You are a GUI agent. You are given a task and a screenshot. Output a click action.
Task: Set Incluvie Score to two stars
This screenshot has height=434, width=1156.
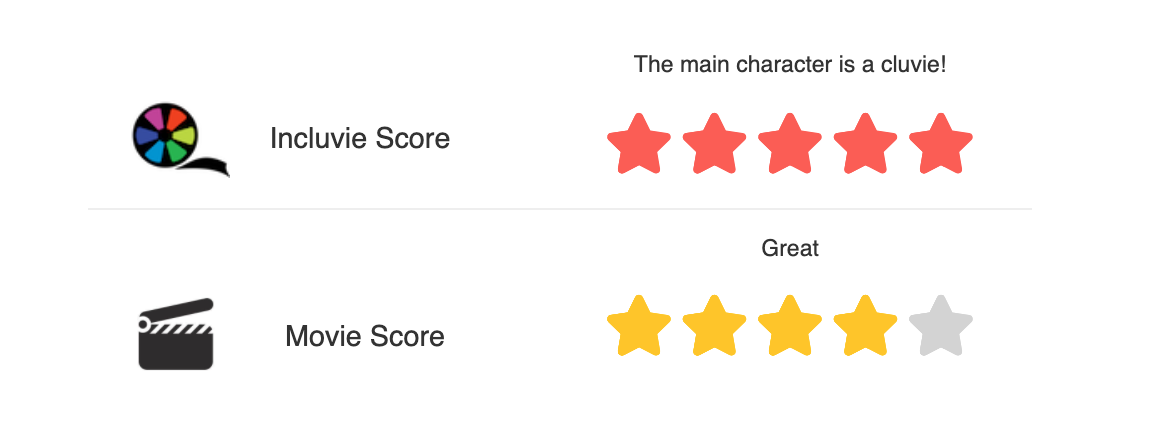tap(714, 144)
